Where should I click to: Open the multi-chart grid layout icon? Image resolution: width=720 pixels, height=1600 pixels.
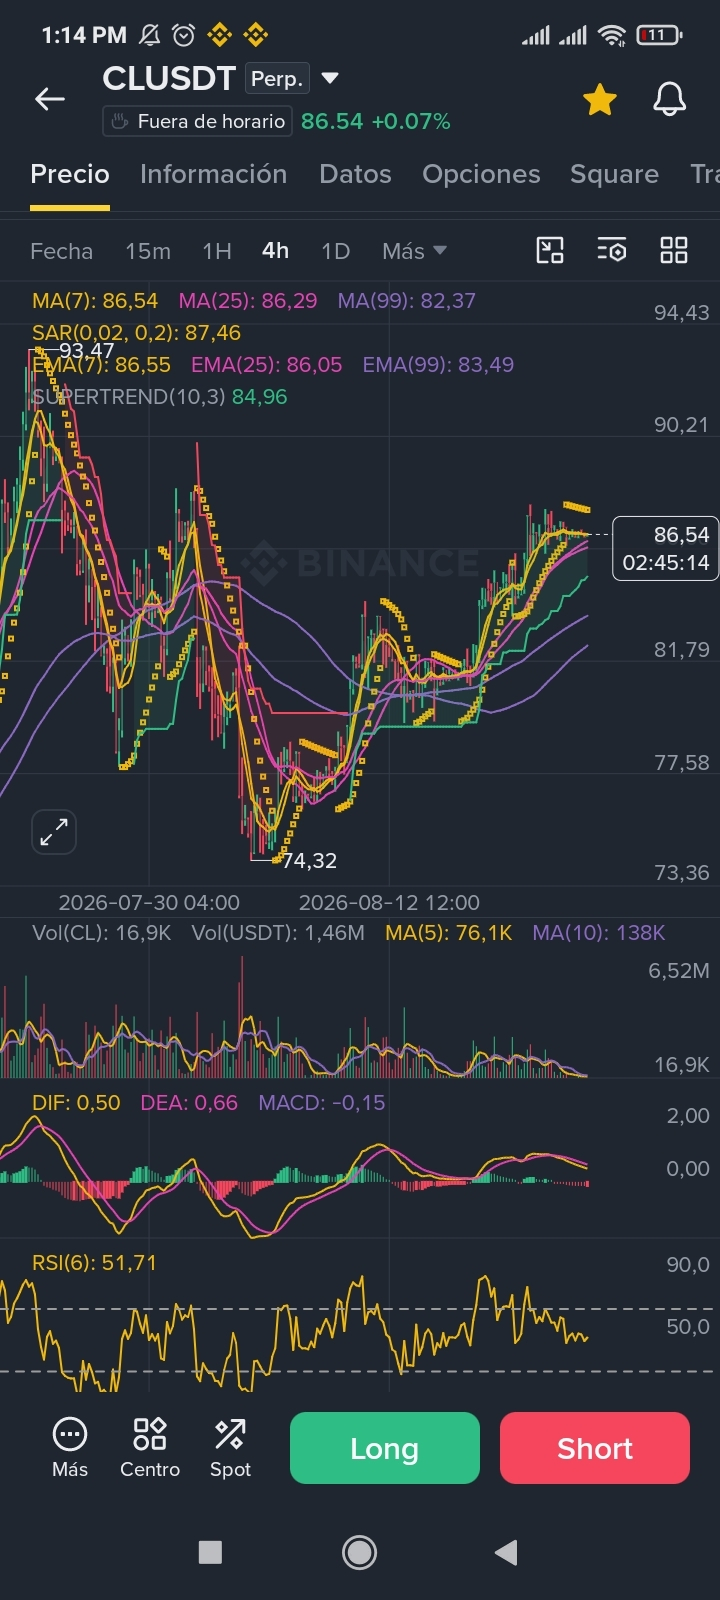[x=674, y=250]
